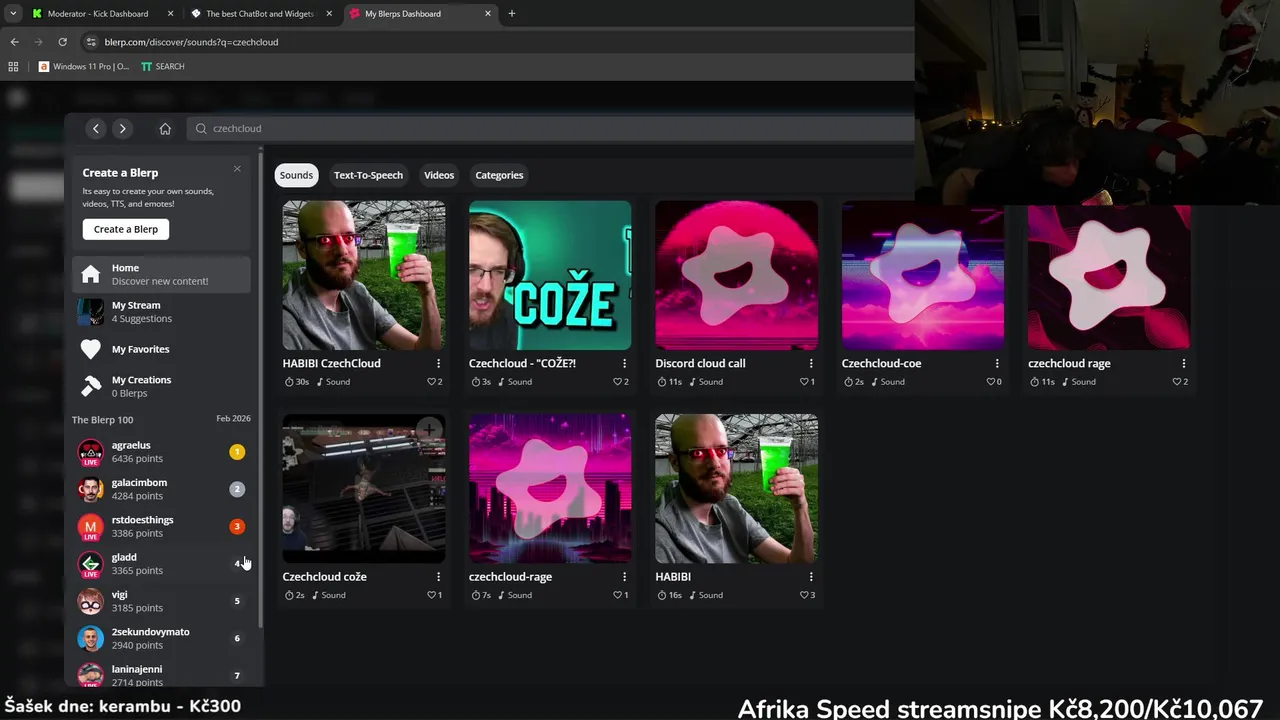1280x720 pixels.
Task: Click galacimbom avatar icon
Action: (x=91, y=489)
